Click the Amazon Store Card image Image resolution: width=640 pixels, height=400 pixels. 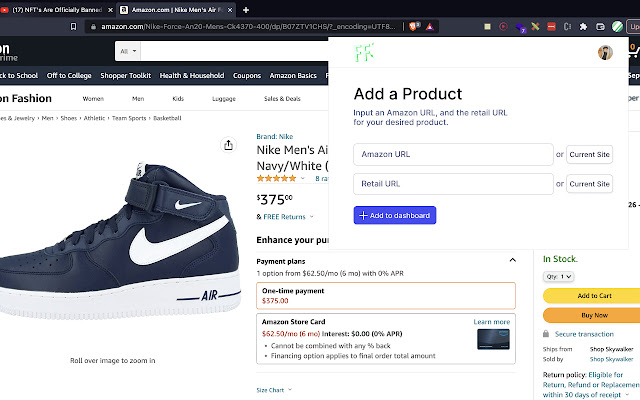tap(493, 338)
